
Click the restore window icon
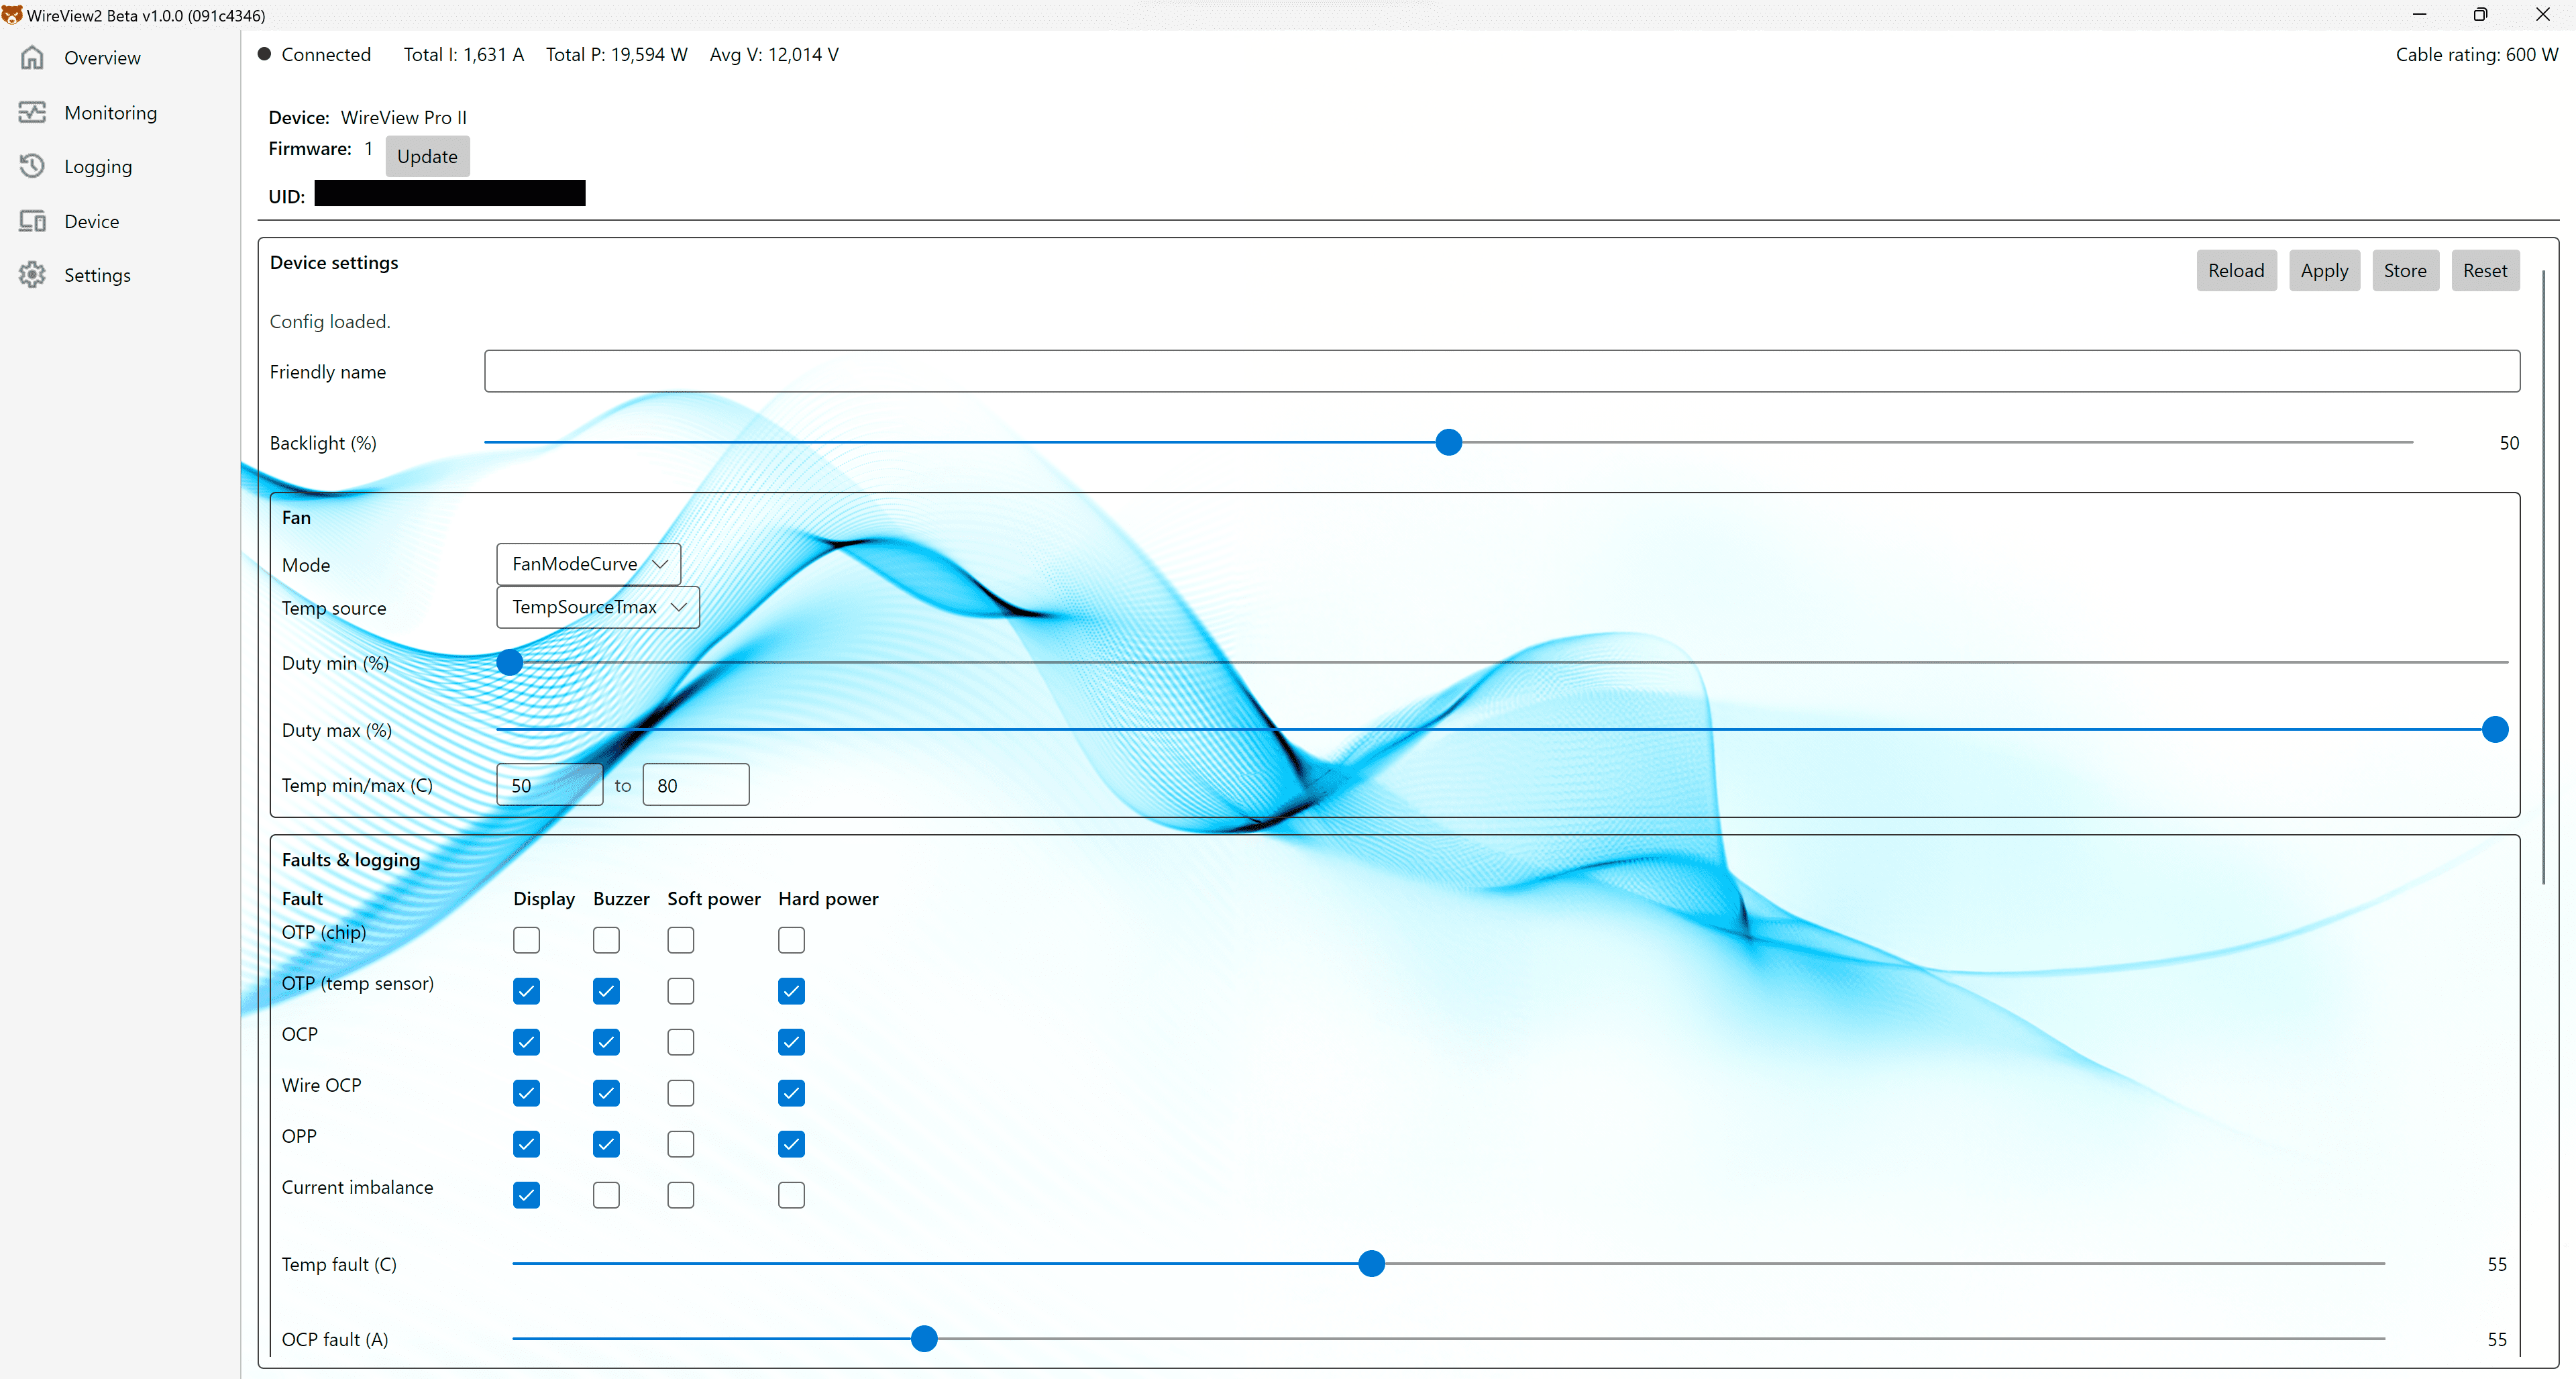click(2480, 15)
